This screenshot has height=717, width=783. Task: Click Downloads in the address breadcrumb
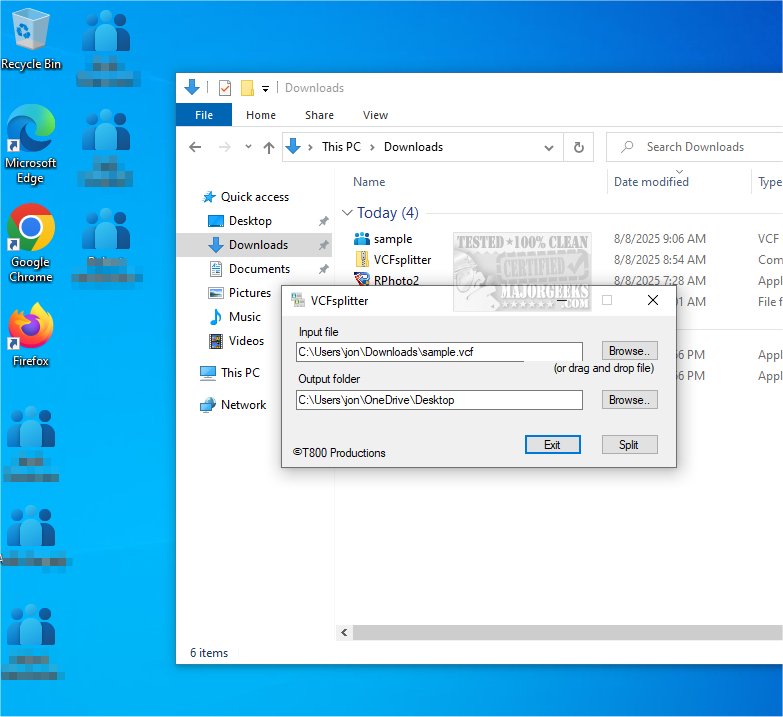coord(413,147)
